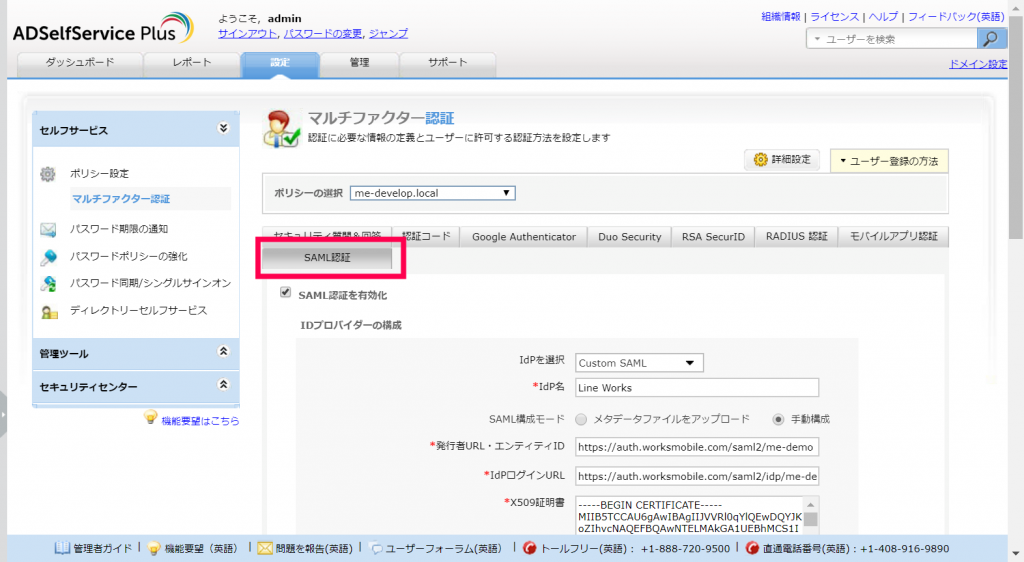Switch to RSA SecurID tab

713,237
